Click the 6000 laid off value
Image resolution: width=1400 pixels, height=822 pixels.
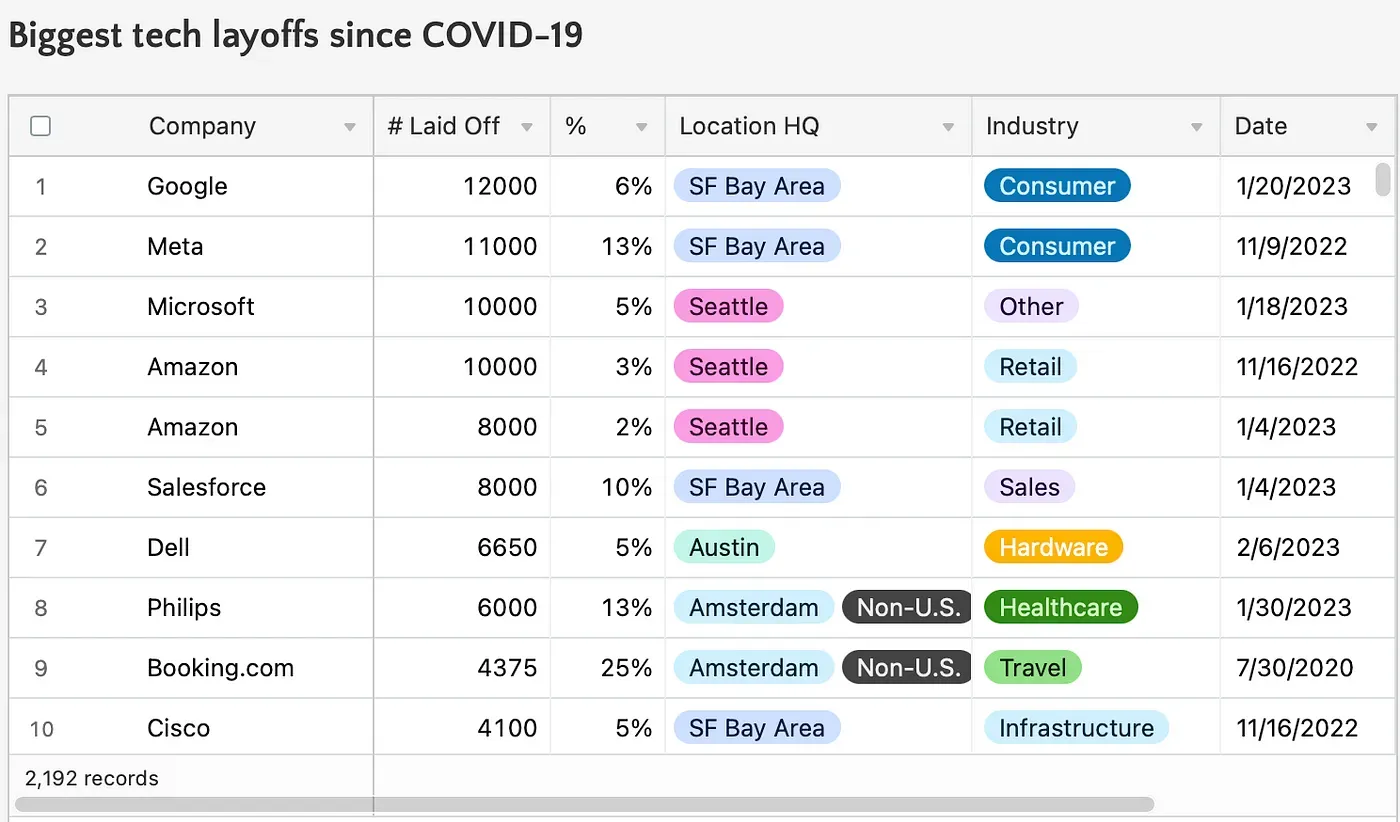507,607
